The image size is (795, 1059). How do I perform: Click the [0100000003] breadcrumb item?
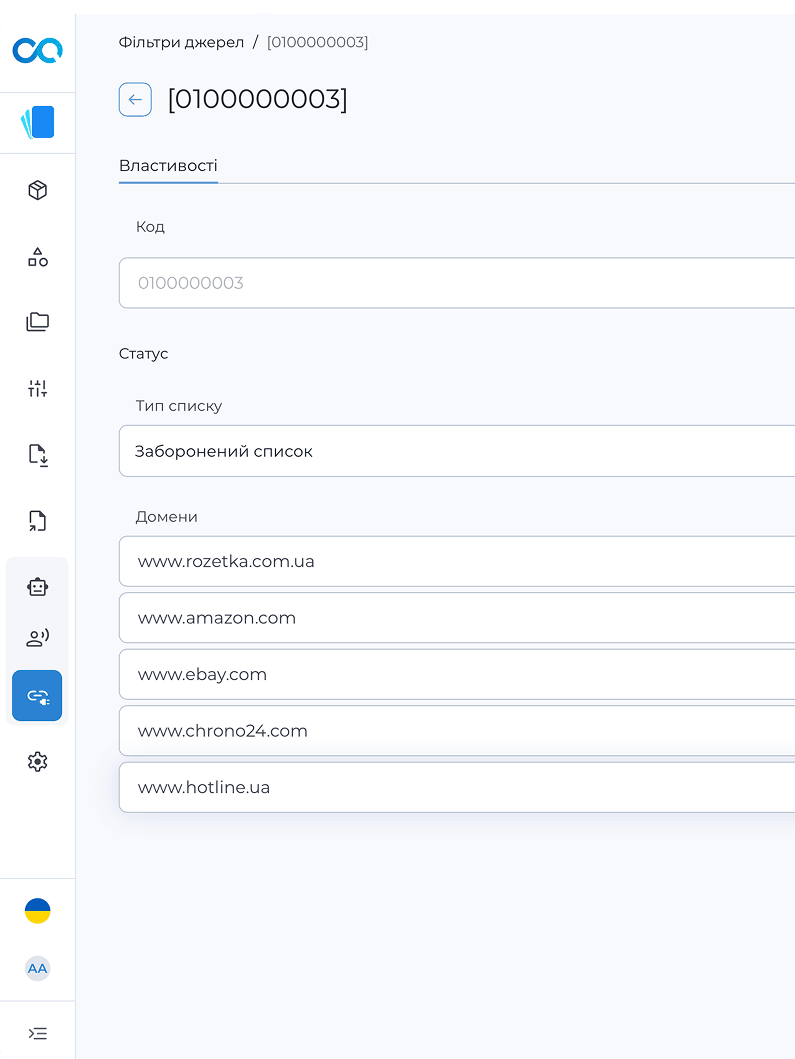317,43
